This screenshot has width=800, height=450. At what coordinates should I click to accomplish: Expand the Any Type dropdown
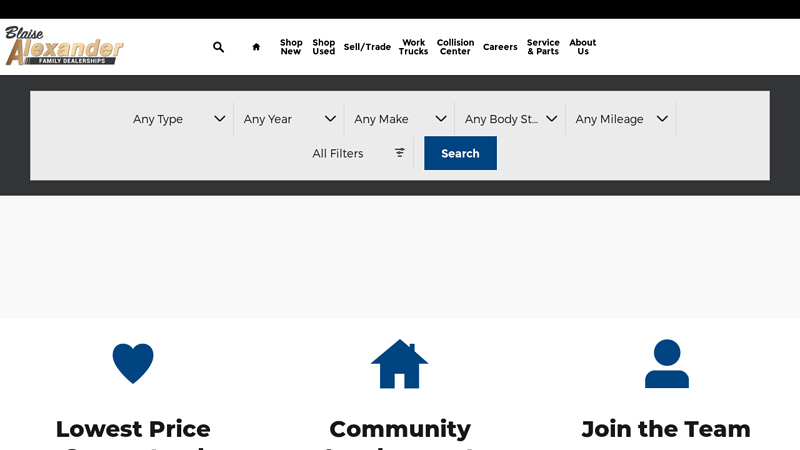click(x=179, y=119)
